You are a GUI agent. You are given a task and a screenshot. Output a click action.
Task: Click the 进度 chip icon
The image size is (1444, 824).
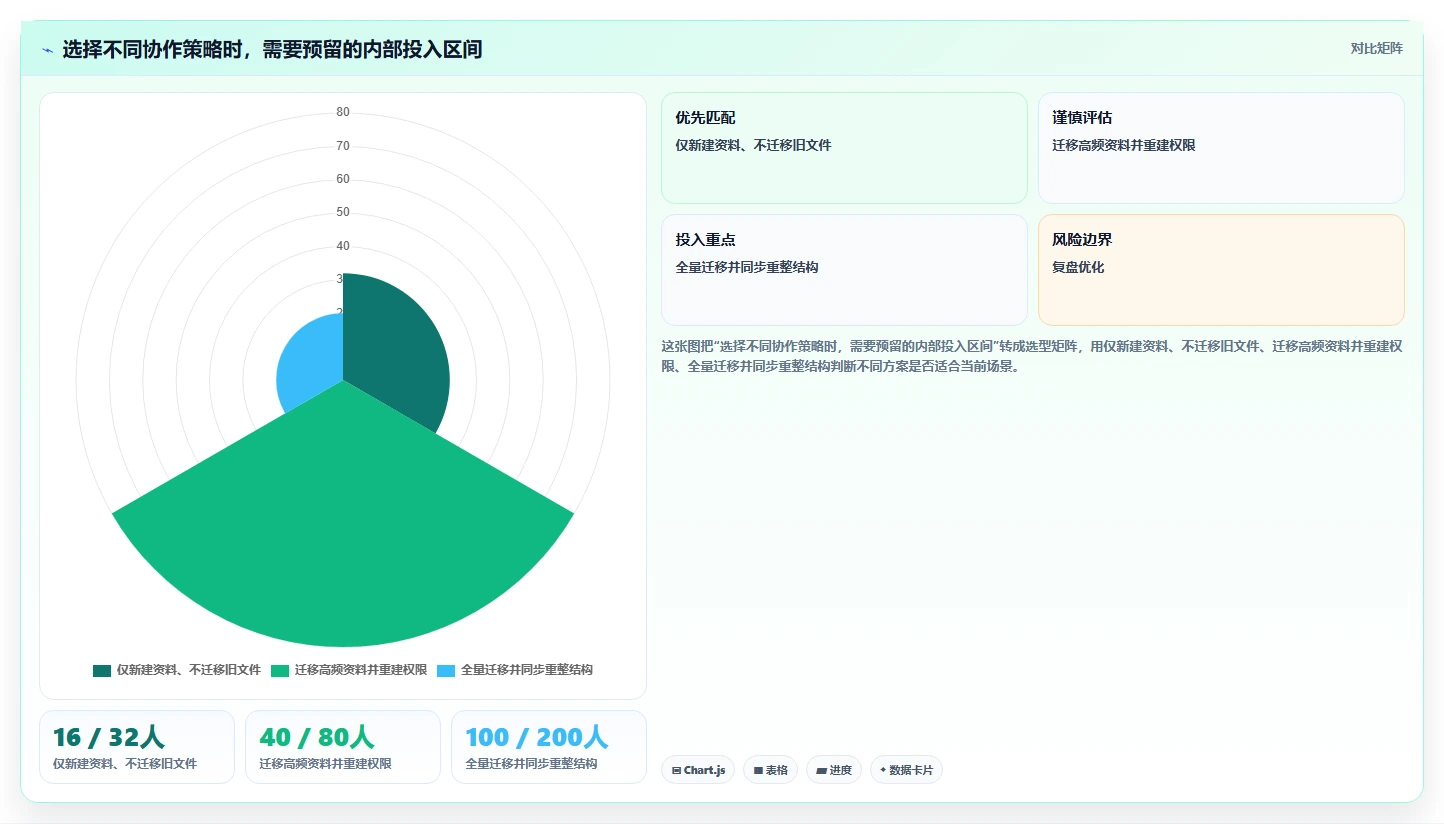pyautogui.click(x=821, y=770)
